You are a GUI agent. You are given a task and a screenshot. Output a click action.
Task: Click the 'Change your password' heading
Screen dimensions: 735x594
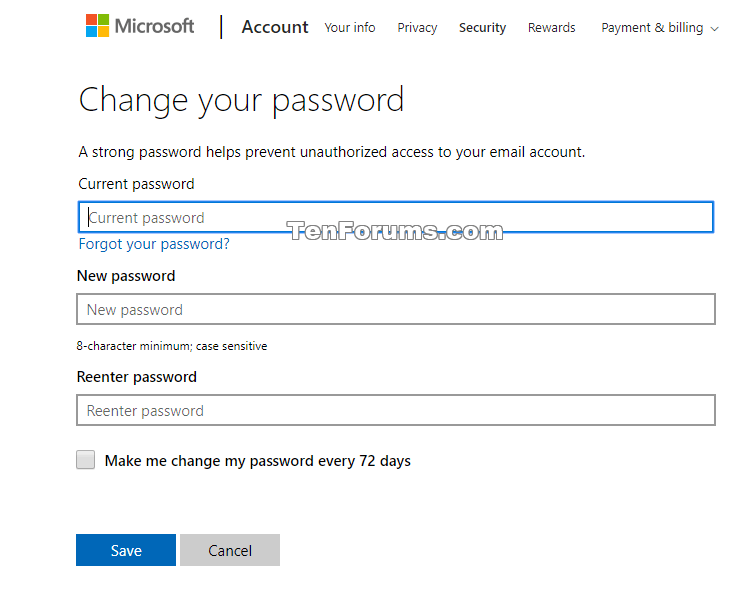pyautogui.click(x=241, y=101)
